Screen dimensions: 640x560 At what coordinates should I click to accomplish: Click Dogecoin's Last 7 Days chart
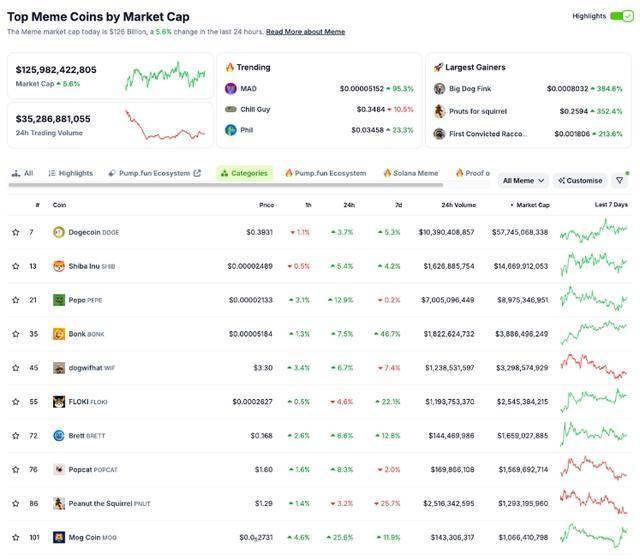pos(593,232)
